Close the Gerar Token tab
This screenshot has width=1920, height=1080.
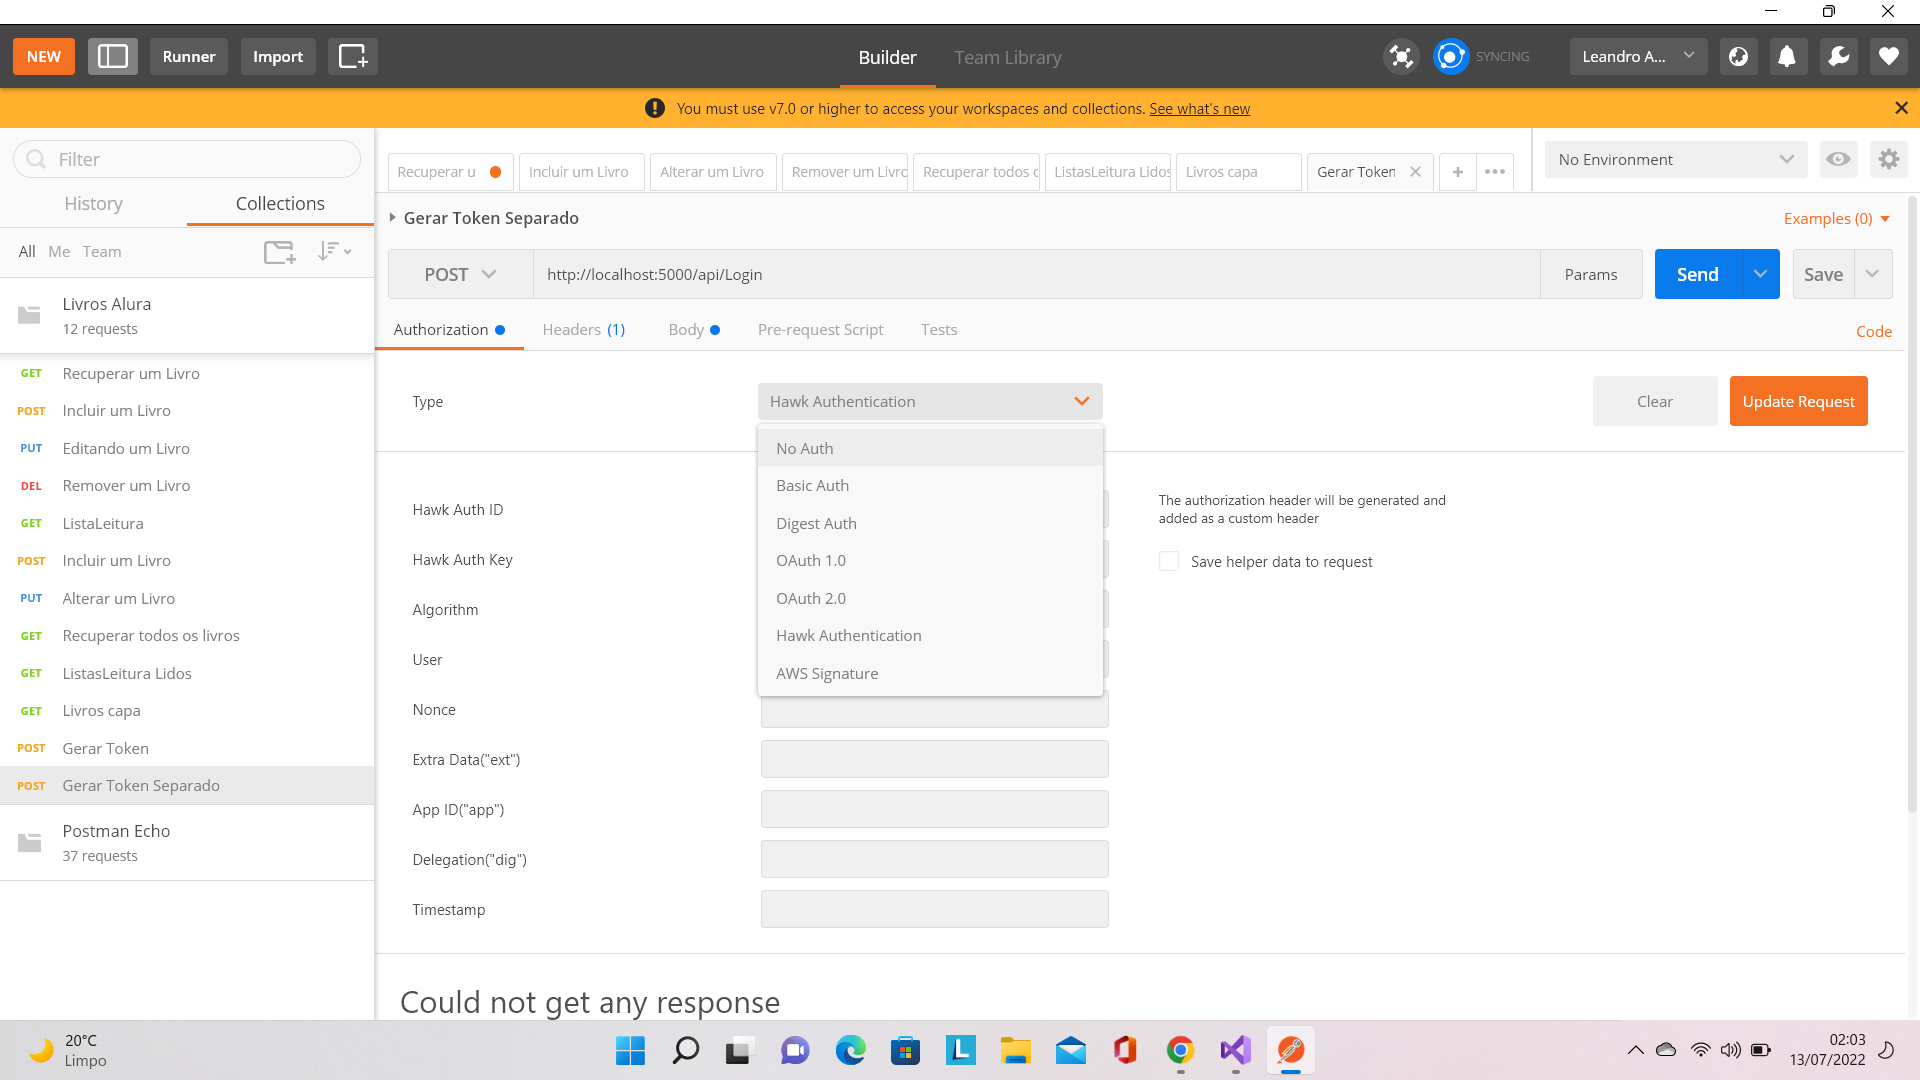click(x=1415, y=172)
